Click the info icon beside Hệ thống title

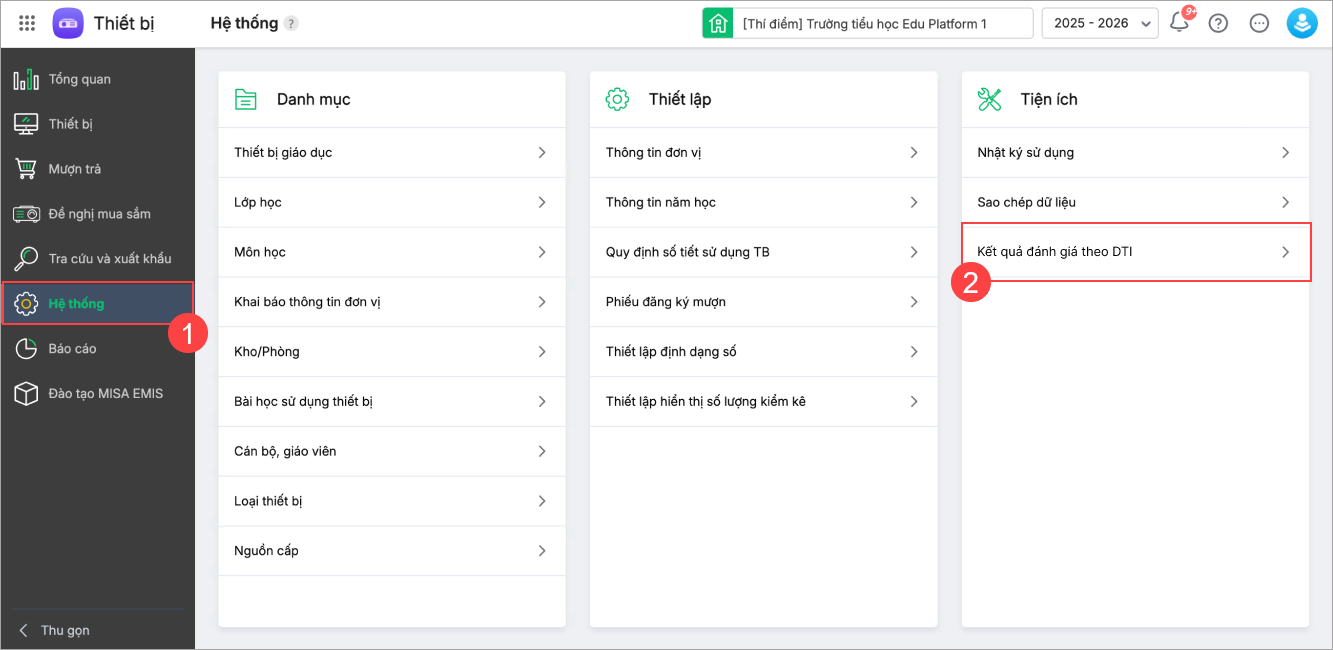(x=291, y=23)
